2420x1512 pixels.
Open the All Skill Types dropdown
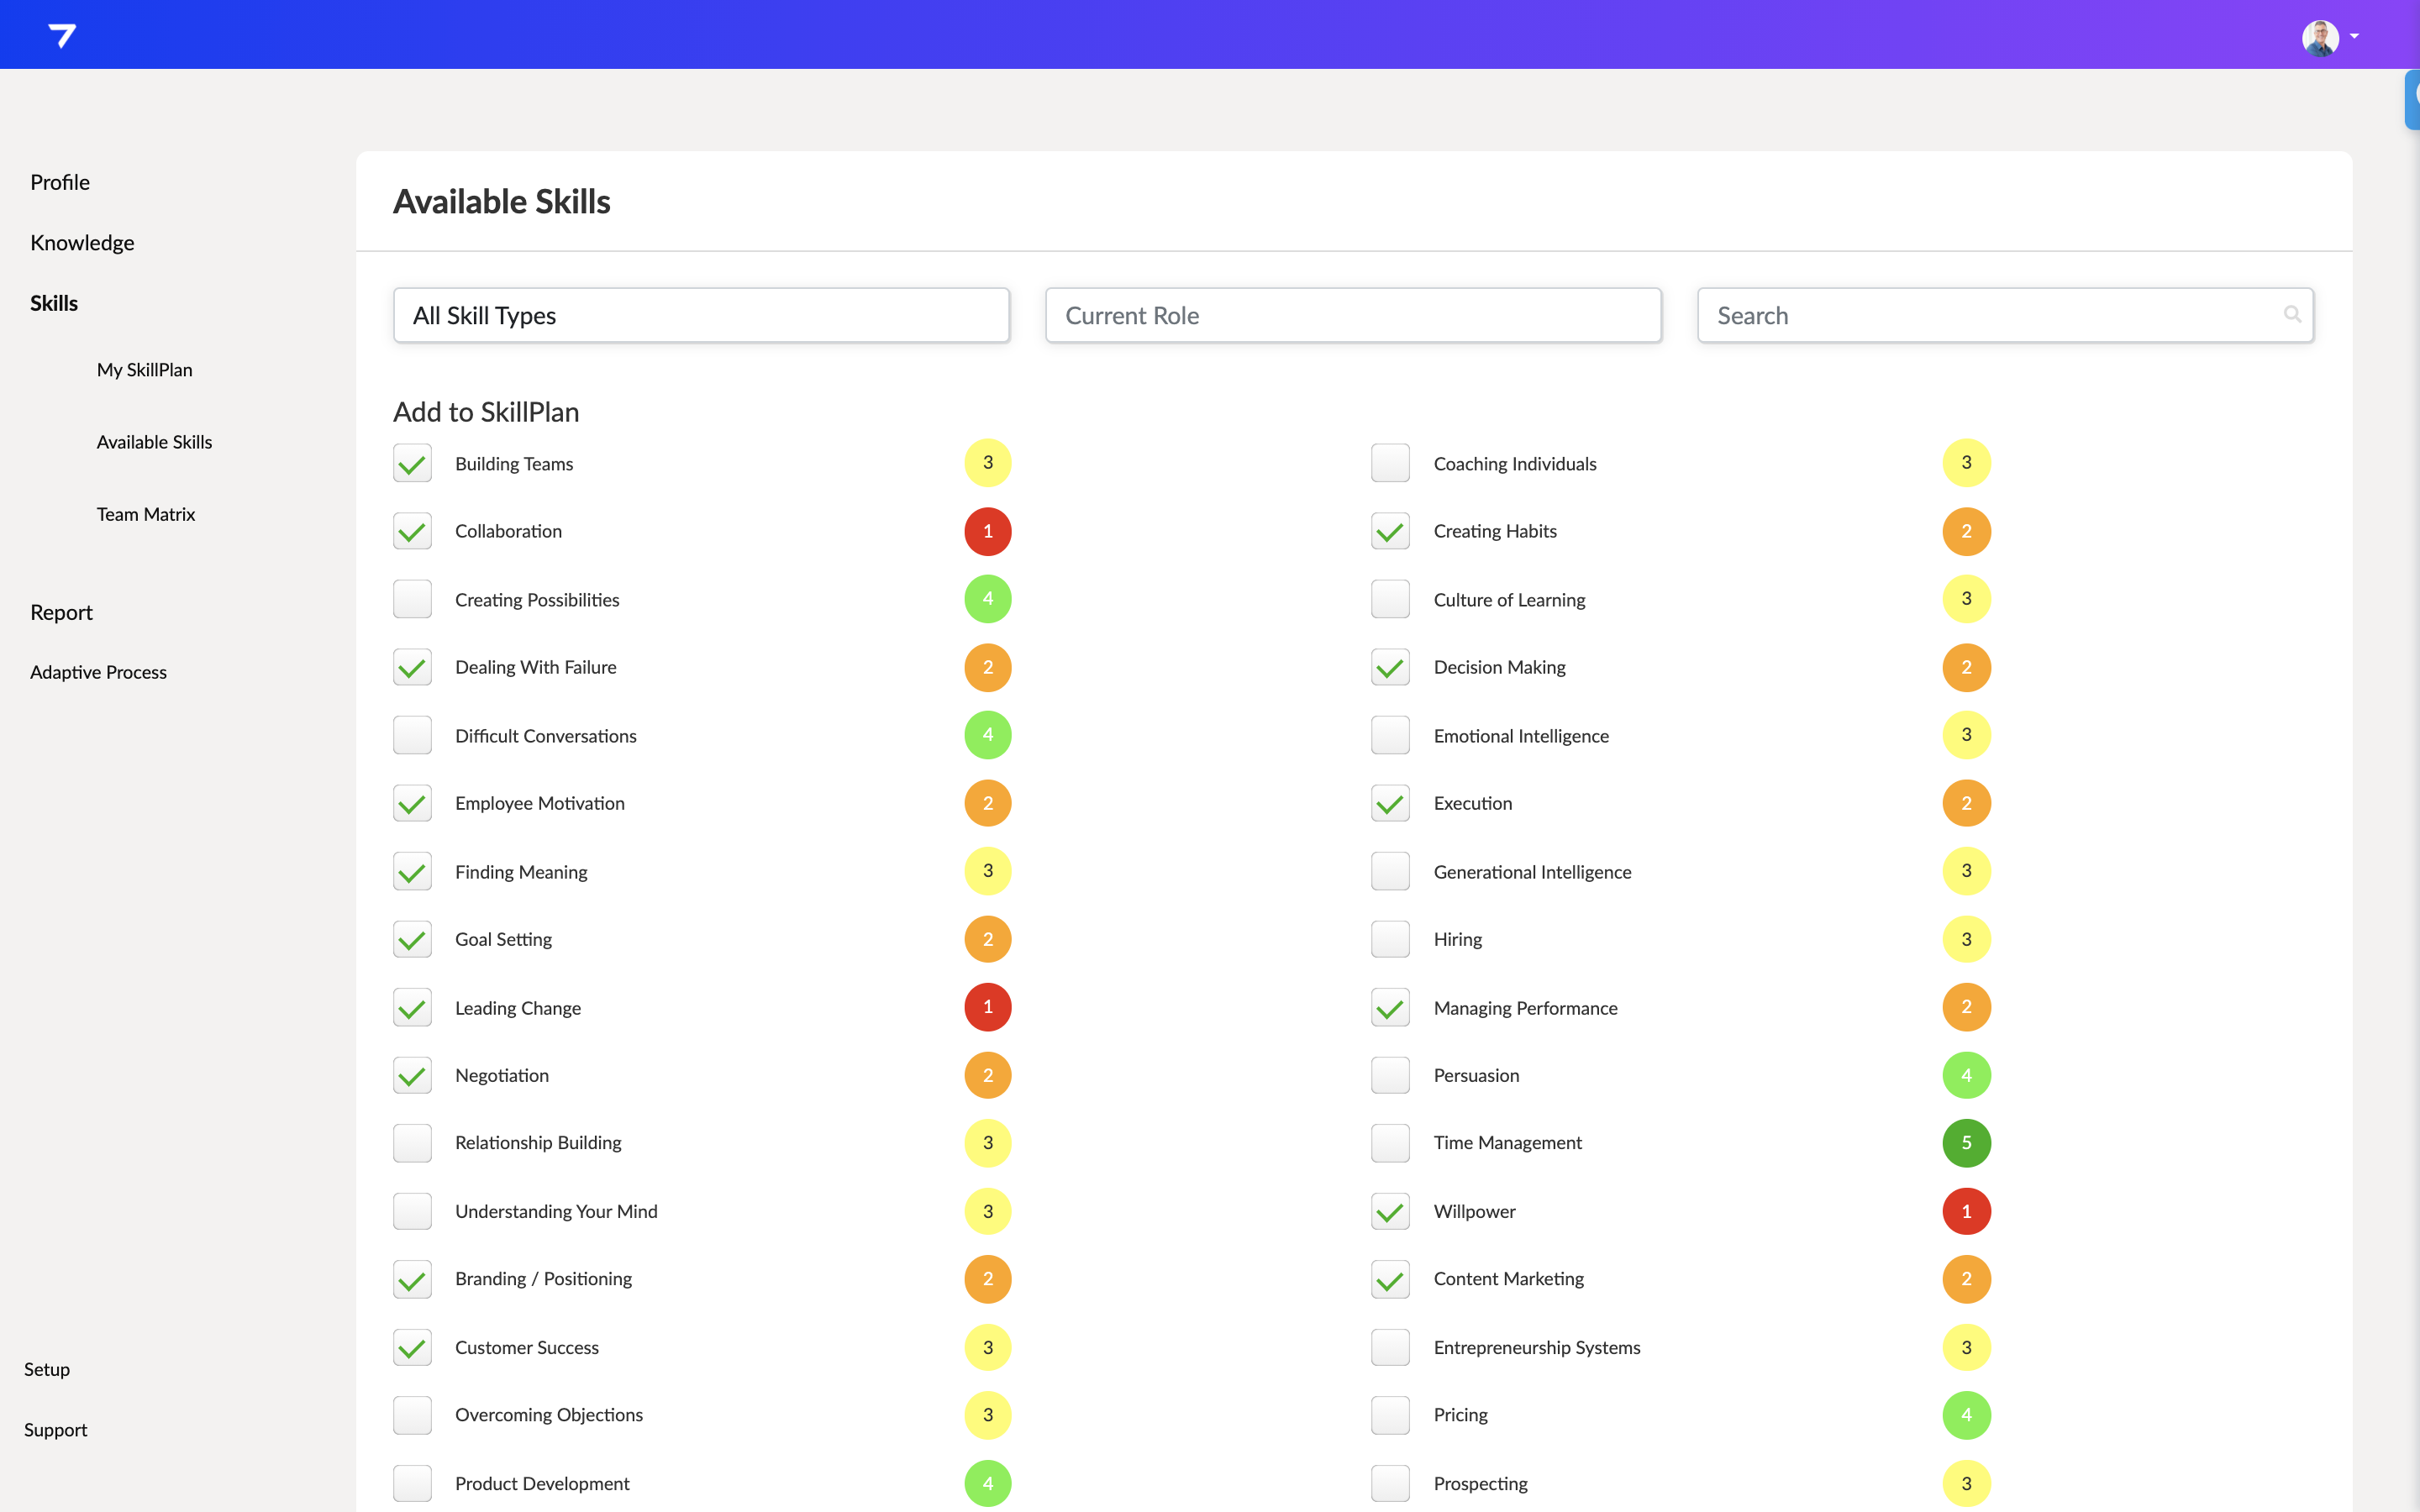701,315
